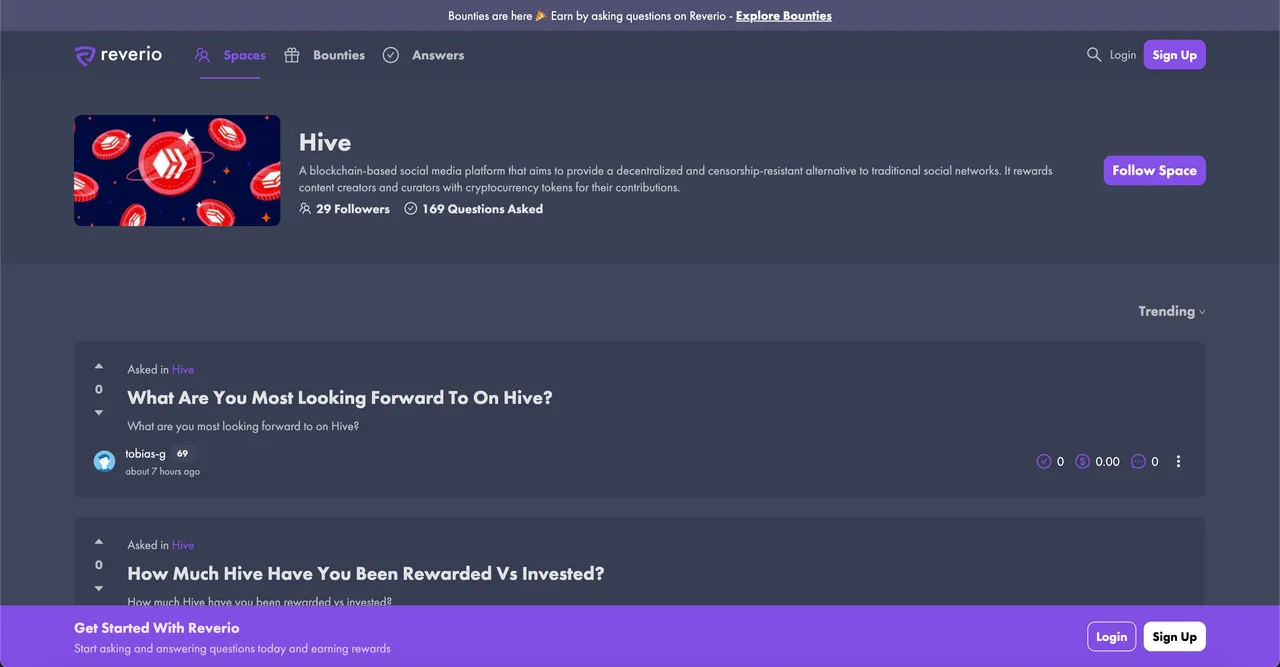Click the 'Get Started With Reverio' heading

(x=157, y=628)
